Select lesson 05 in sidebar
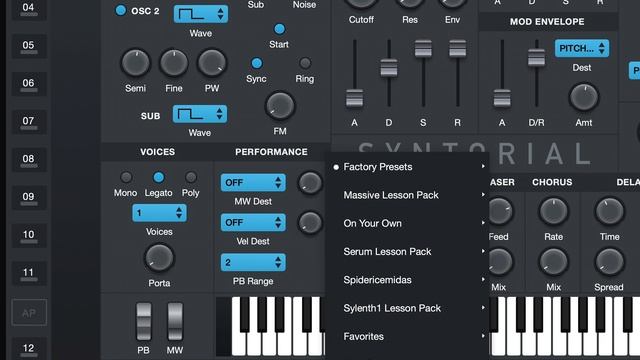640x360 pixels. pos(29,46)
